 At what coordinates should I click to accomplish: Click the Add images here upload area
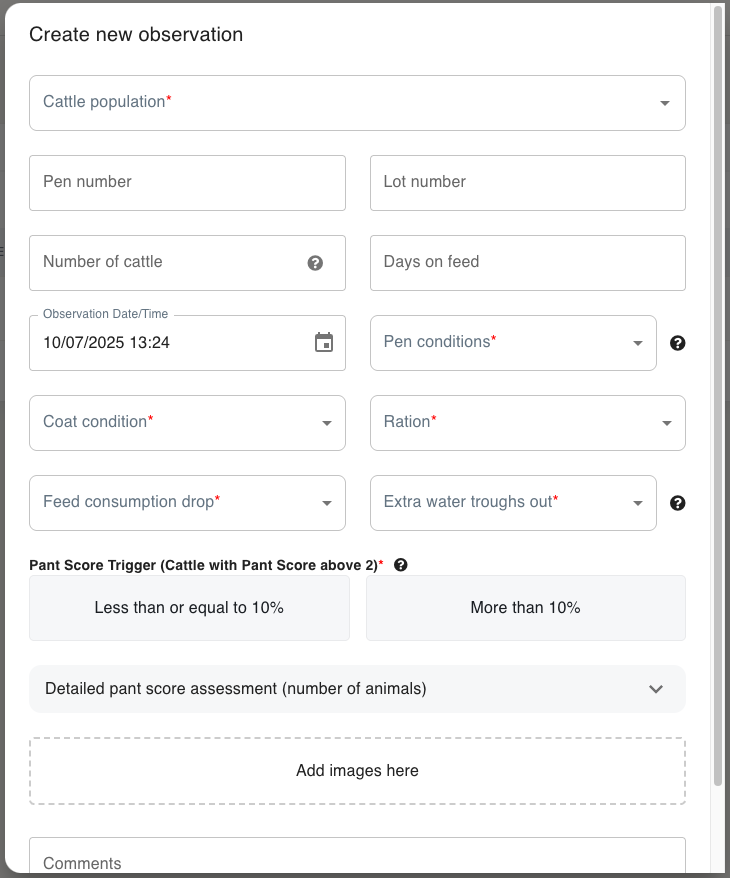[x=357, y=771]
